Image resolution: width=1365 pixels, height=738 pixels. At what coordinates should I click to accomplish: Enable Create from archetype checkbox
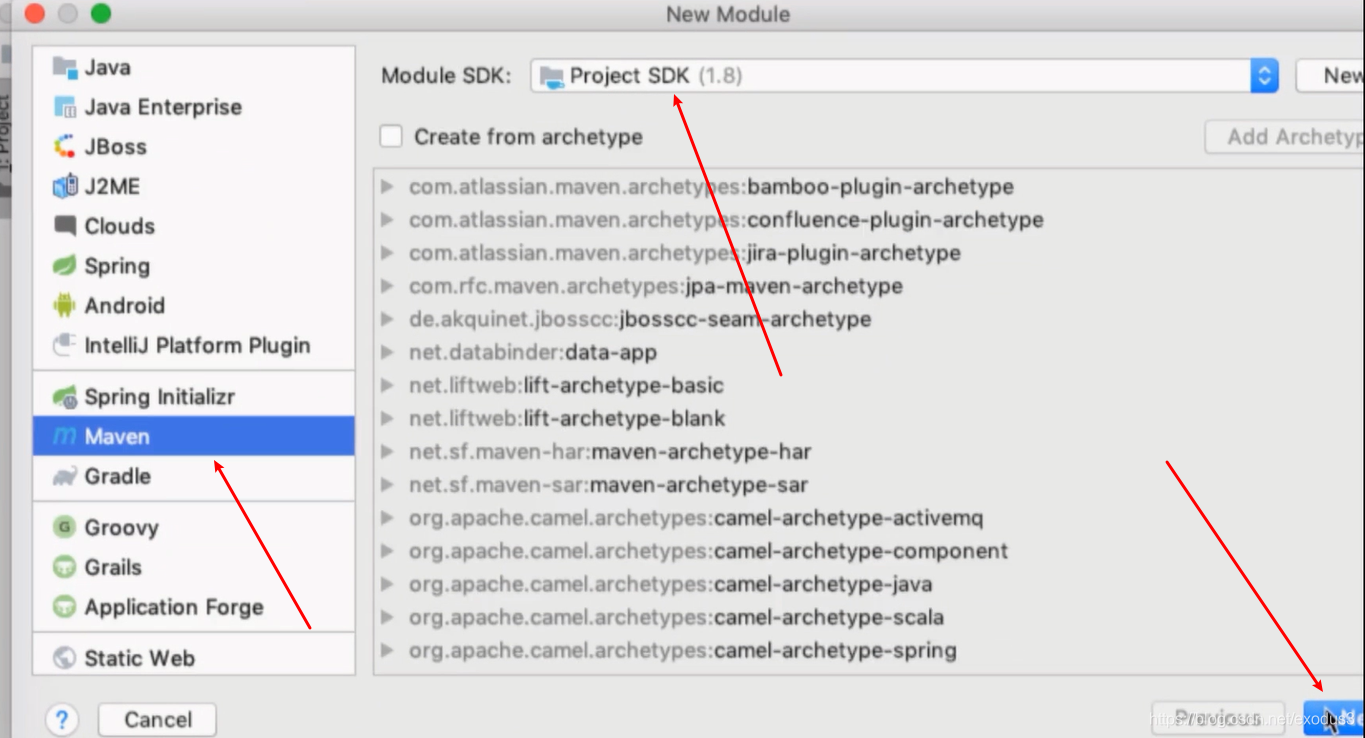tap(391, 136)
